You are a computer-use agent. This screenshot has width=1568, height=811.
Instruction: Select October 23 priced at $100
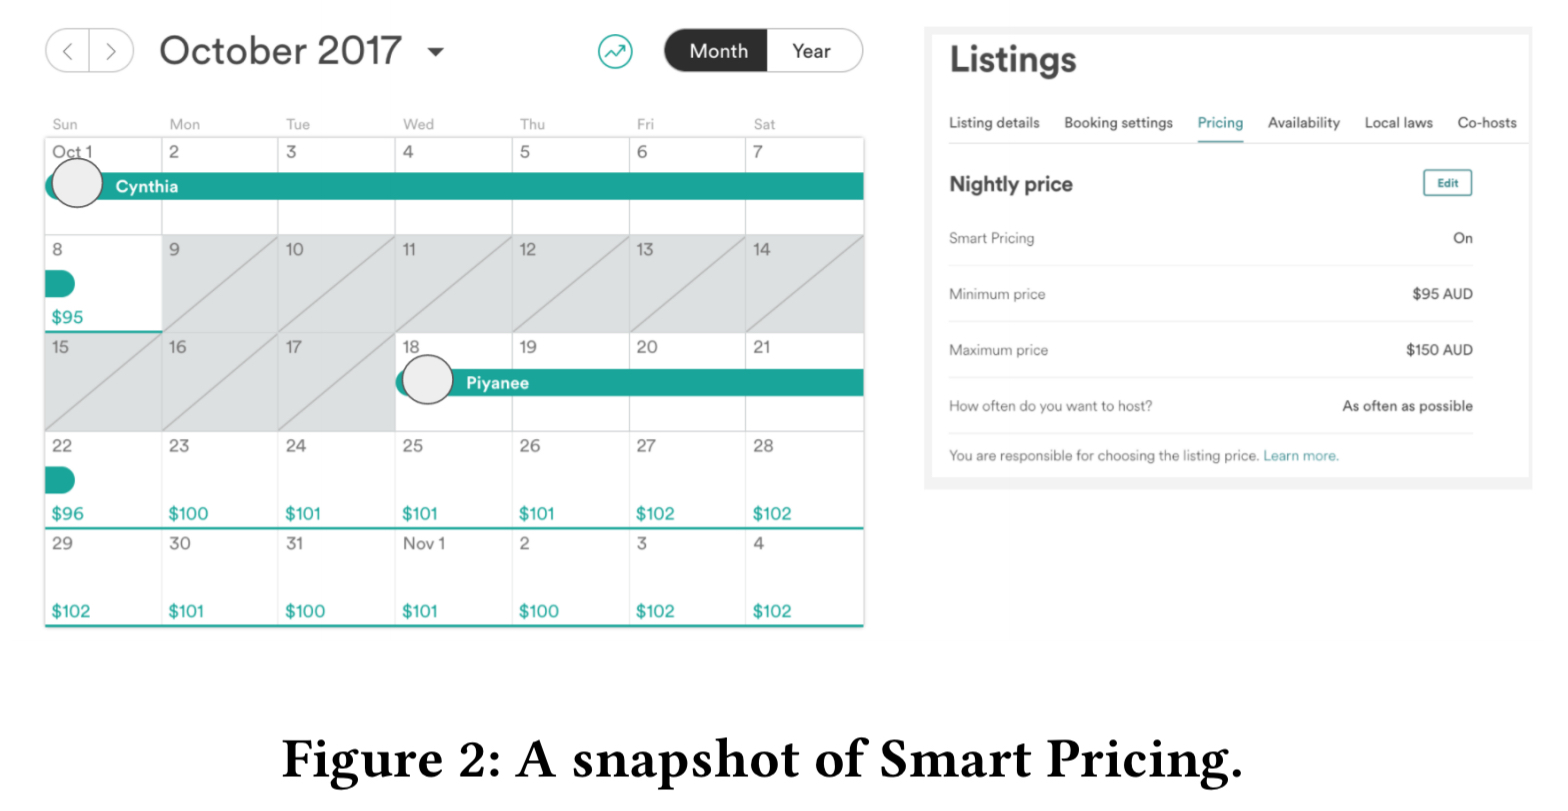[x=219, y=480]
